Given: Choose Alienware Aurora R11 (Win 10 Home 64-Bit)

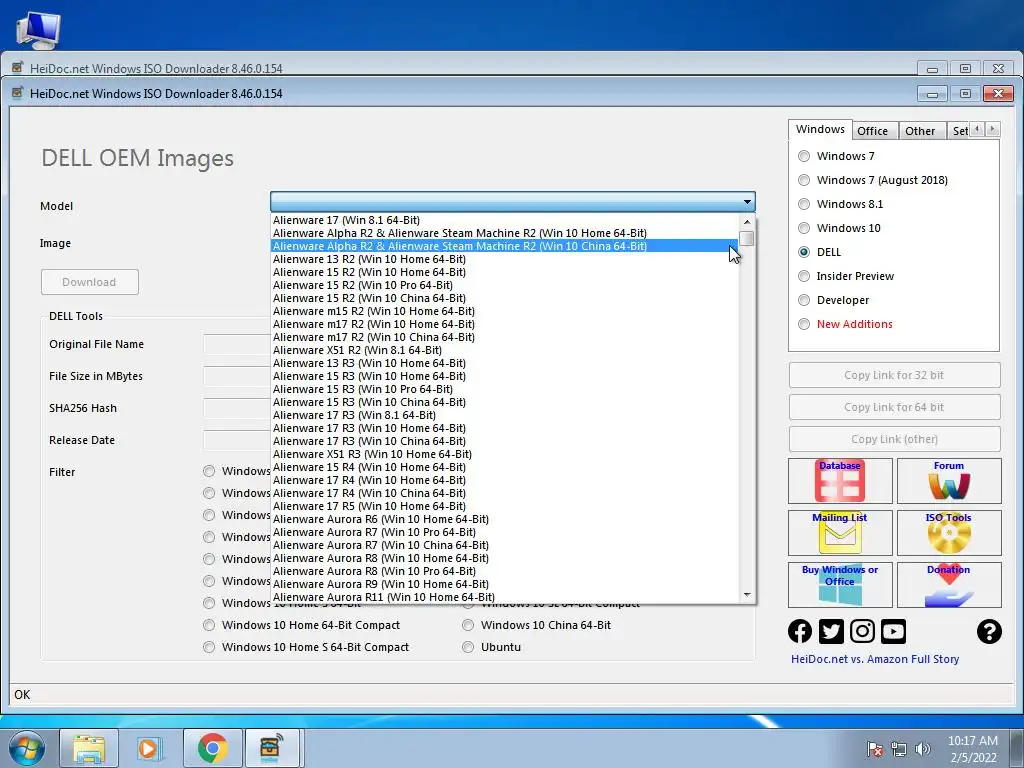Looking at the screenshot, I should click(x=504, y=597).
